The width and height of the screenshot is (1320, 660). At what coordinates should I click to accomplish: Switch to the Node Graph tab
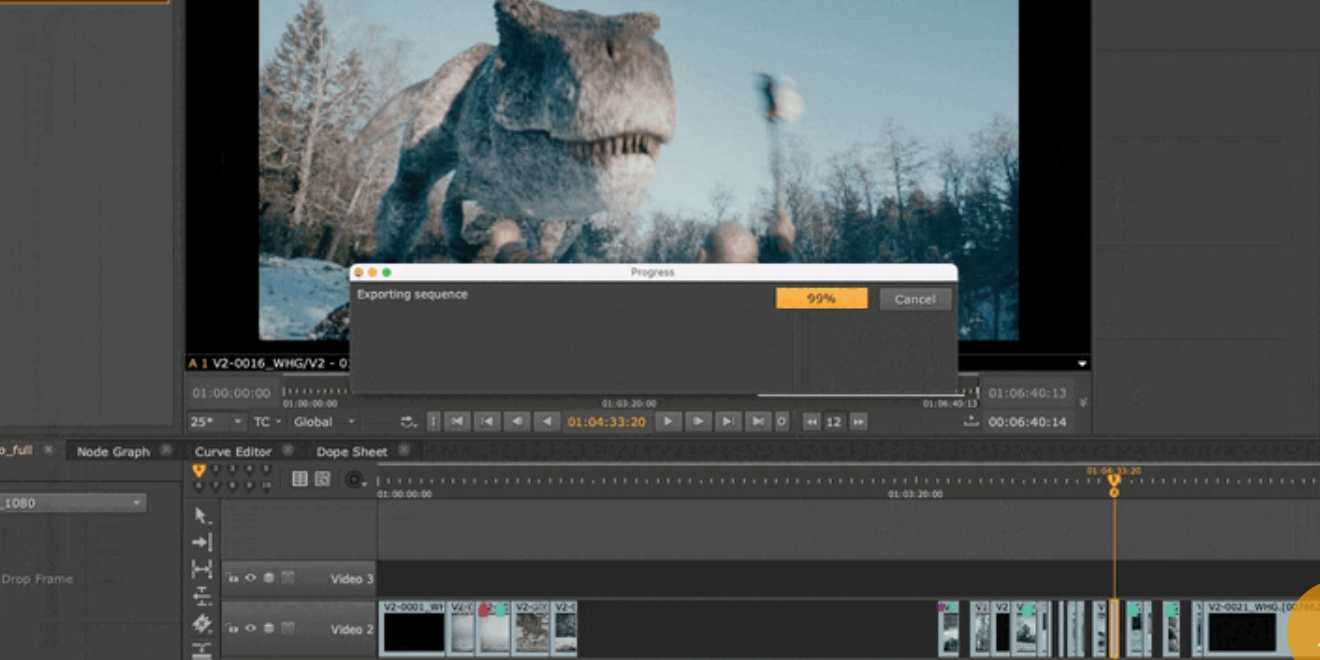click(113, 452)
